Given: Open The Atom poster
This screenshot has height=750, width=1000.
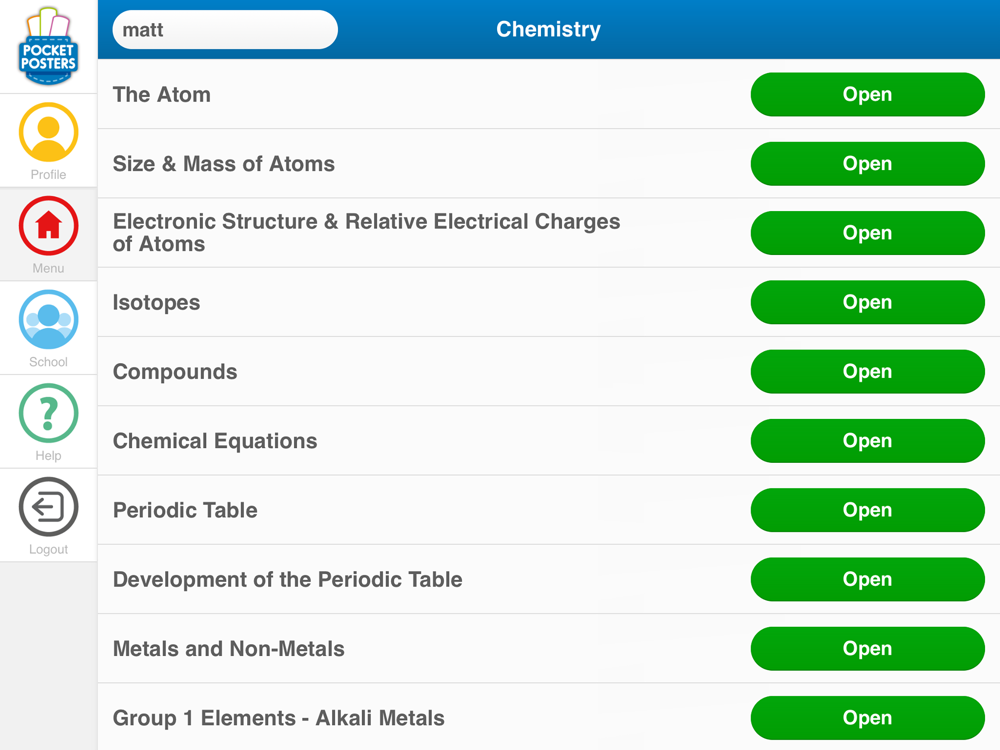Looking at the screenshot, I should [x=867, y=94].
